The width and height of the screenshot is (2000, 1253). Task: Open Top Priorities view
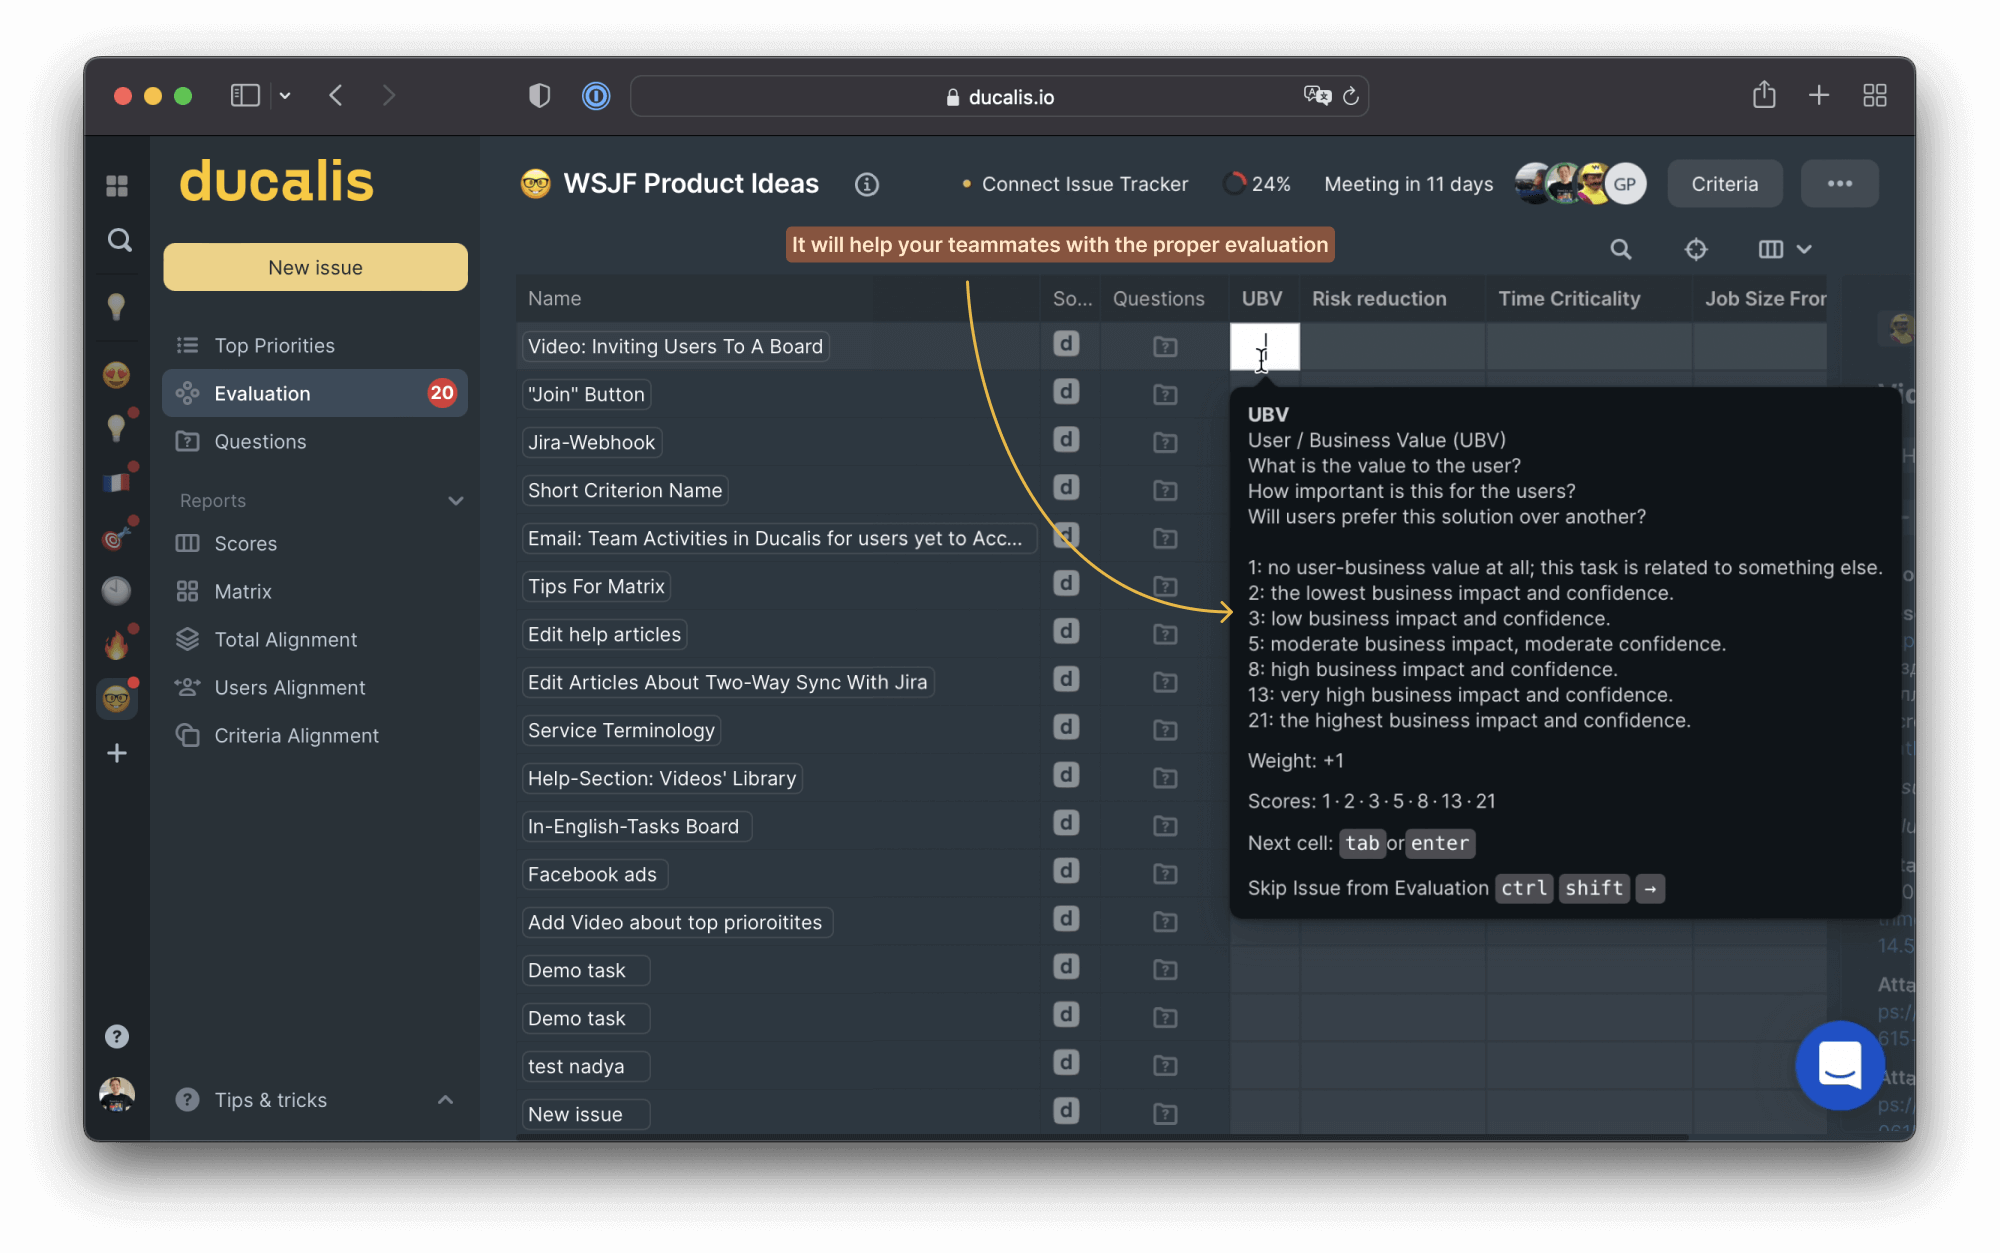tap(274, 346)
